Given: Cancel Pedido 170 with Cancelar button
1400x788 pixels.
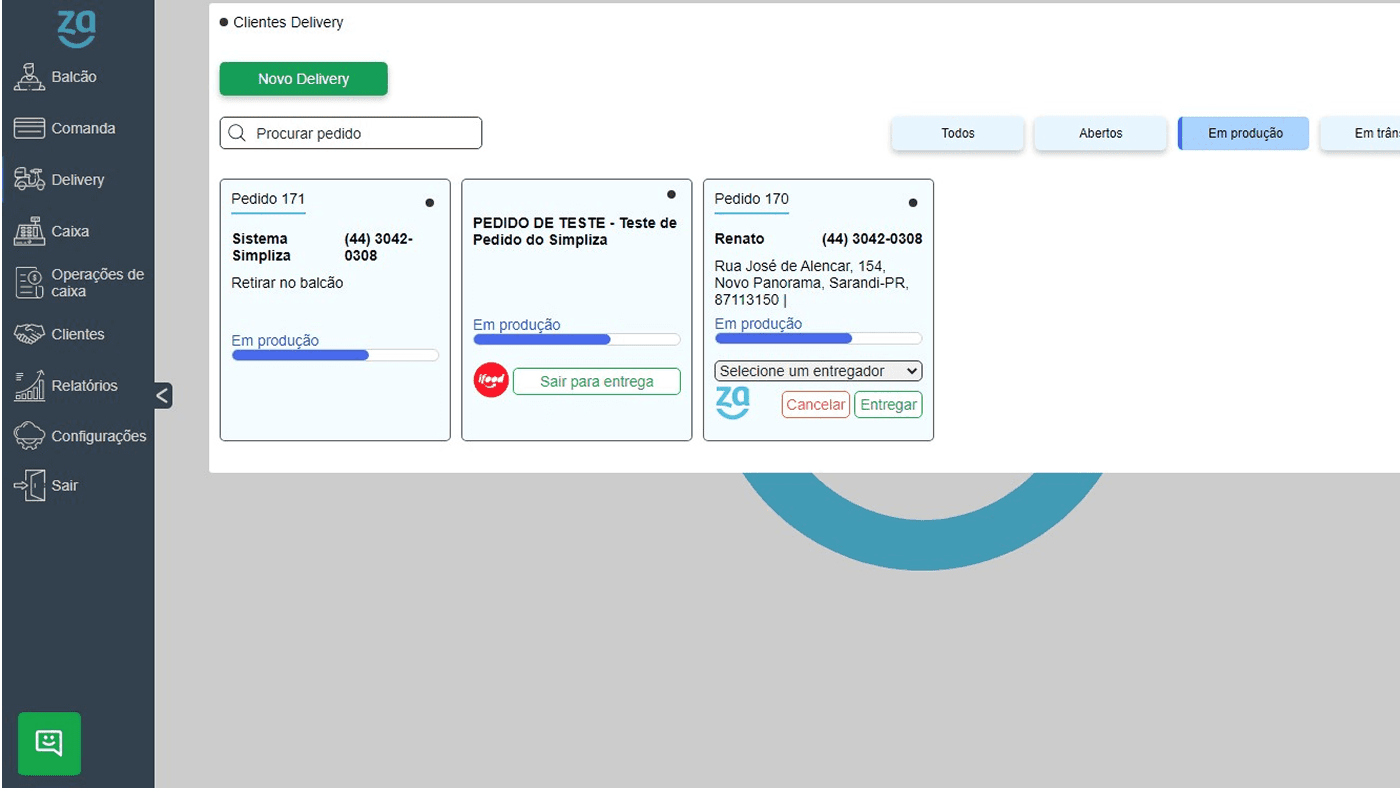Looking at the screenshot, I should point(815,405).
